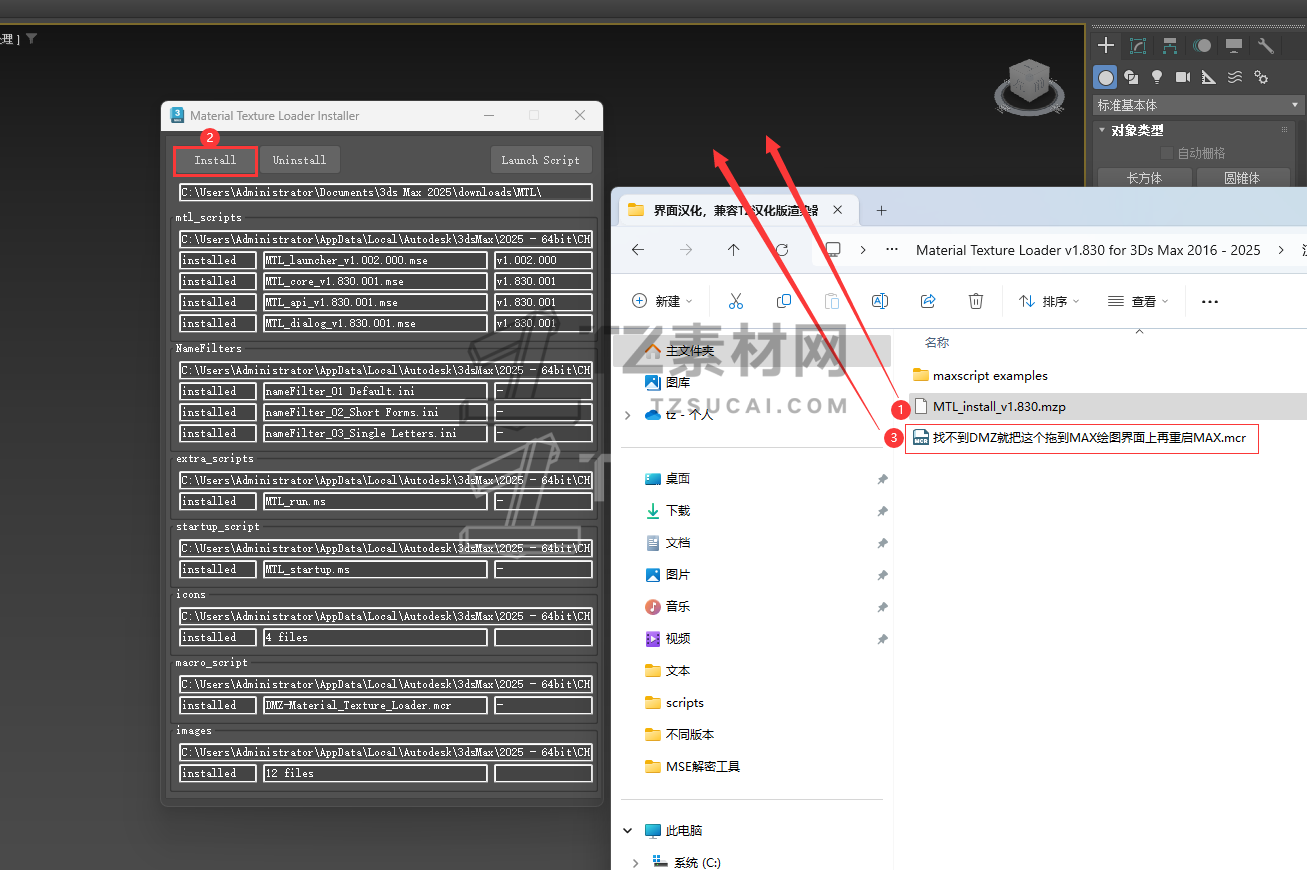Click the Share icon in Explorer toolbar
This screenshot has width=1307, height=870.
[x=928, y=301]
